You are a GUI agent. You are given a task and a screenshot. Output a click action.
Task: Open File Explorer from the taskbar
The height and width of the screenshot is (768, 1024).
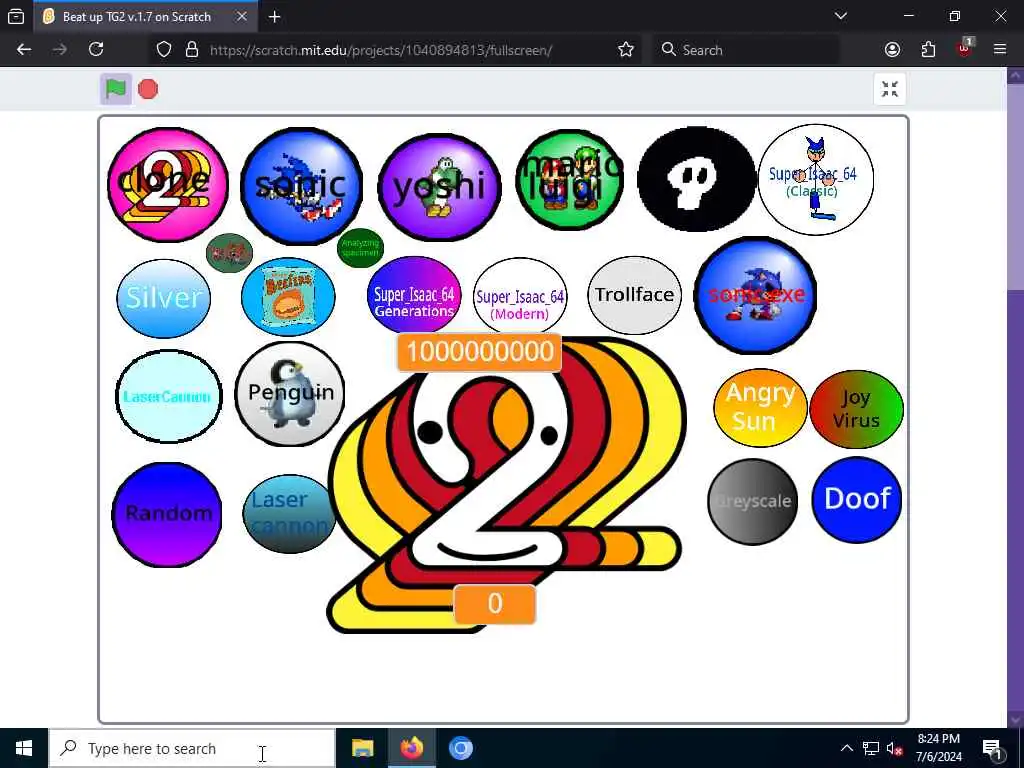pos(362,748)
